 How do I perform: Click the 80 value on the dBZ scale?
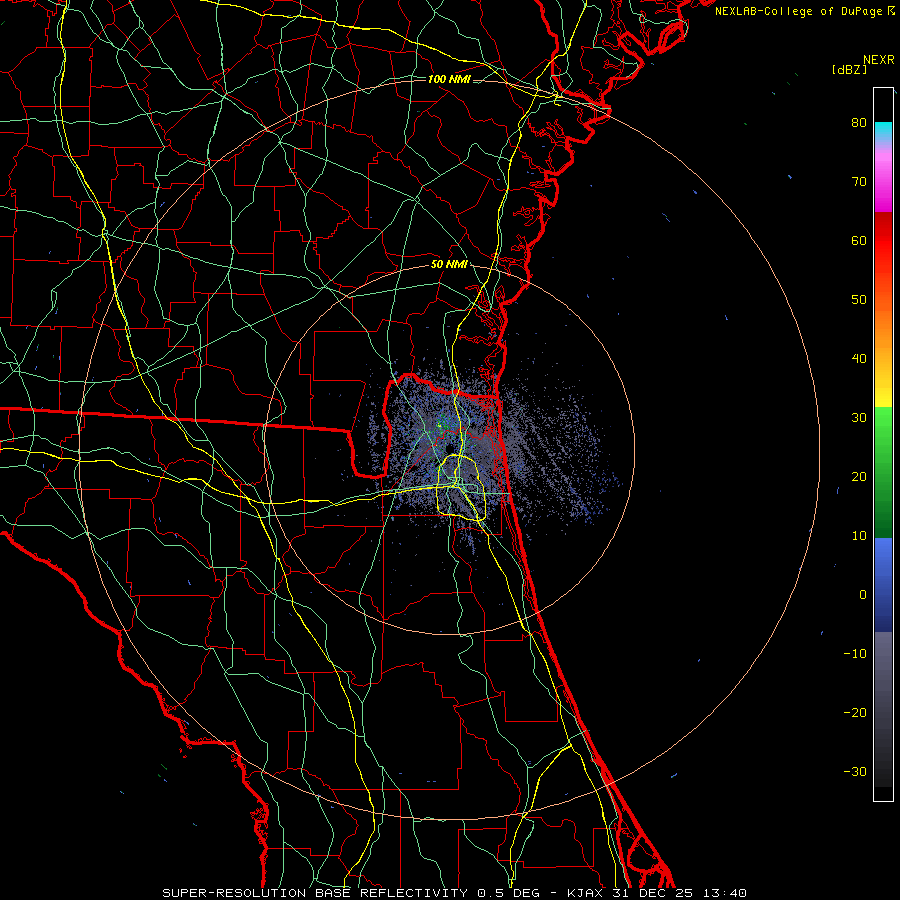pyautogui.click(x=859, y=123)
